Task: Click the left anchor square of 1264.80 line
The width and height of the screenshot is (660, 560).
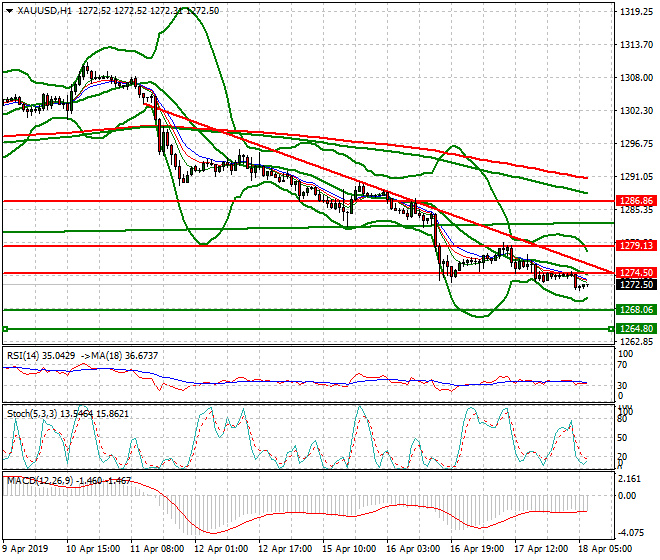Action: pyautogui.click(x=6, y=328)
